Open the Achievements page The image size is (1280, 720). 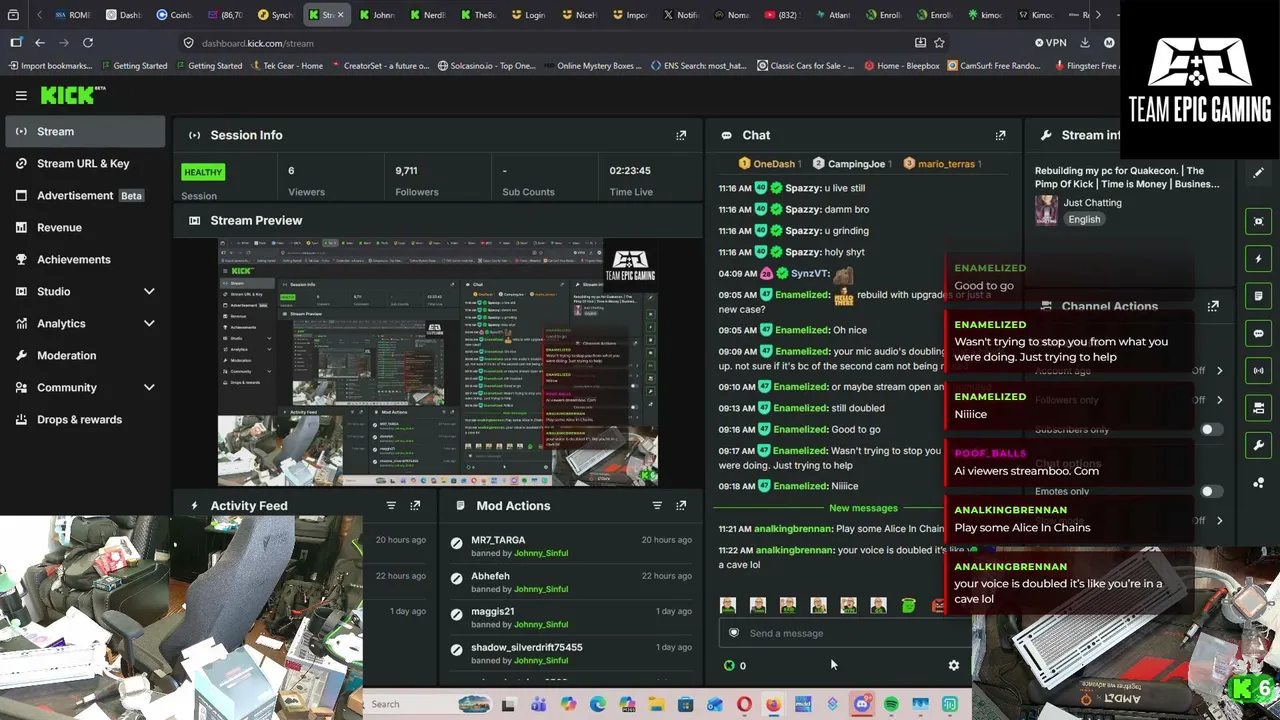click(85, 259)
